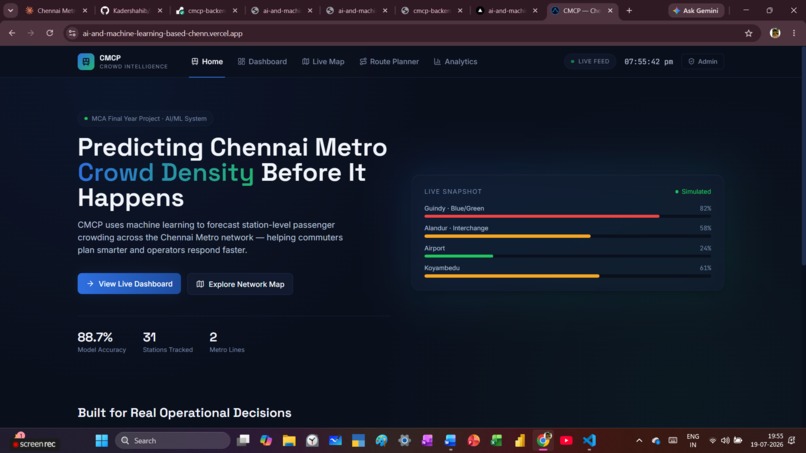Open Power BI yellow icon in taskbar
The image size is (806, 453).
[x=520, y=441]
